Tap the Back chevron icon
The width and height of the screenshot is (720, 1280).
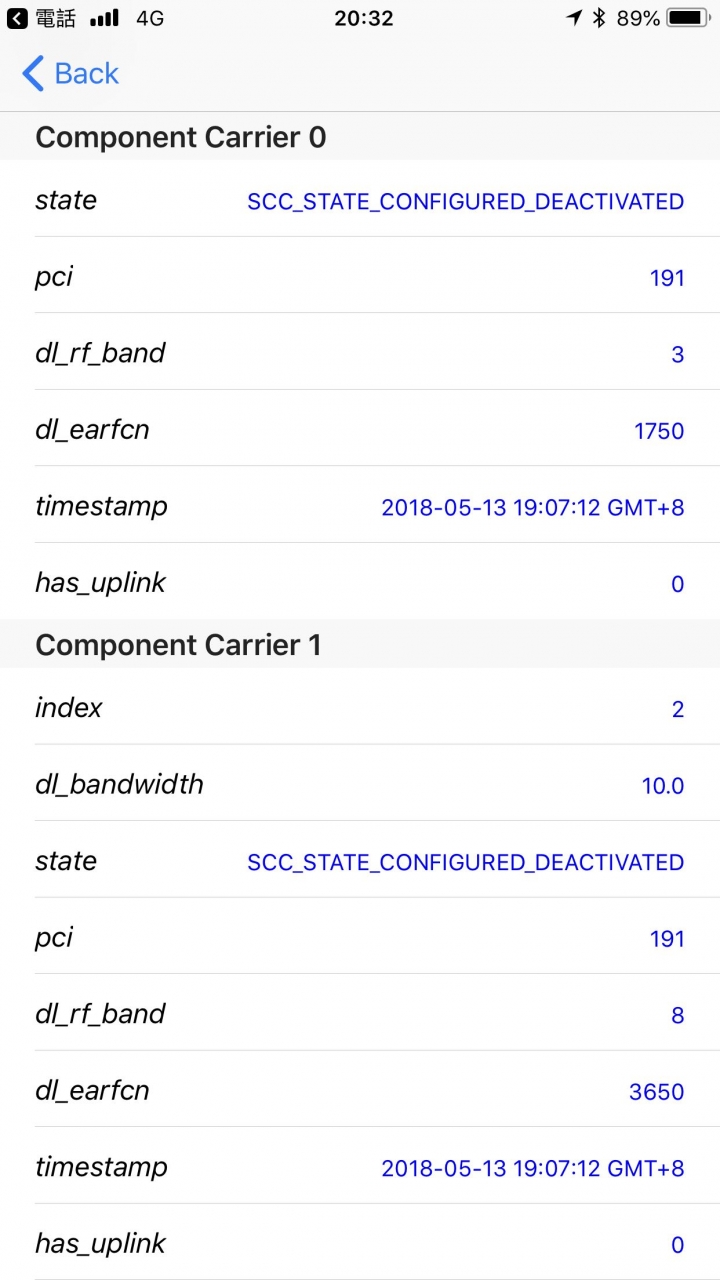coord(33,74)
